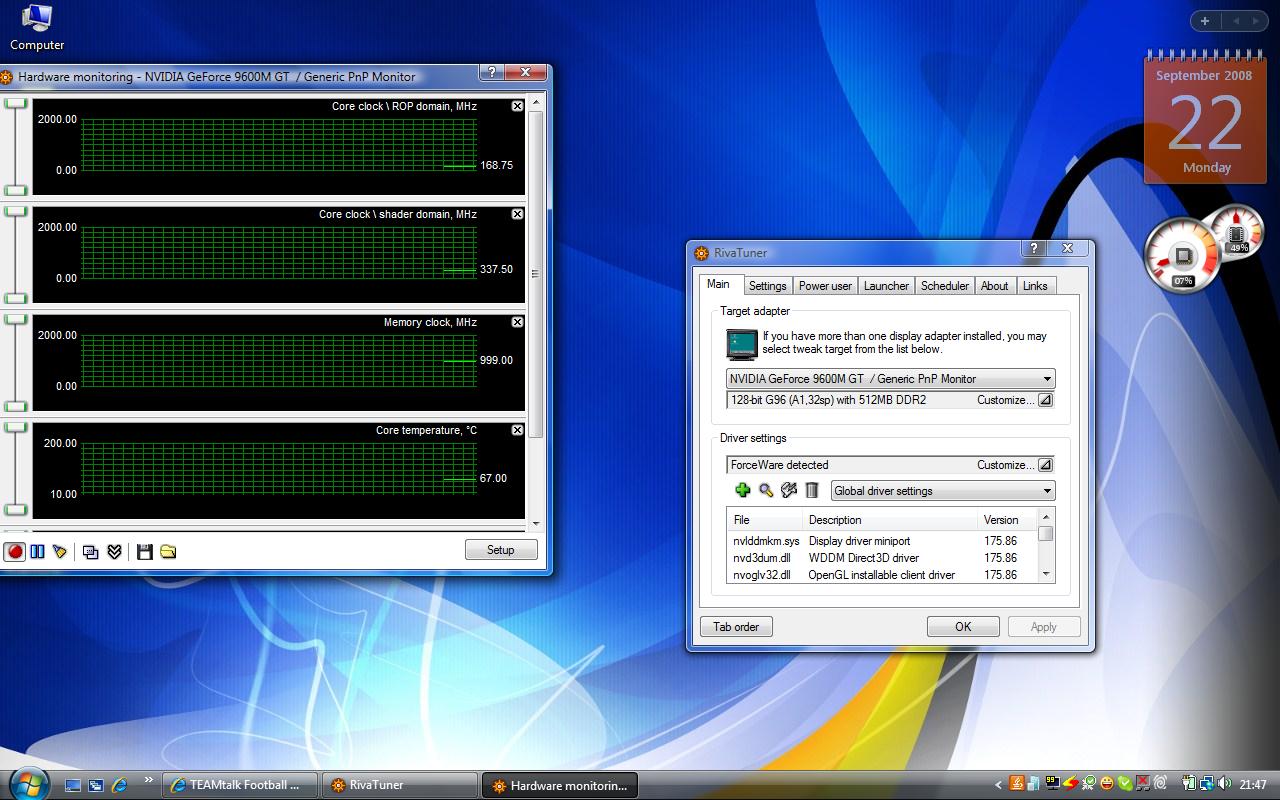
Task: Open the Links tab
Action: pyautogui.click(x=1035, y=286)
